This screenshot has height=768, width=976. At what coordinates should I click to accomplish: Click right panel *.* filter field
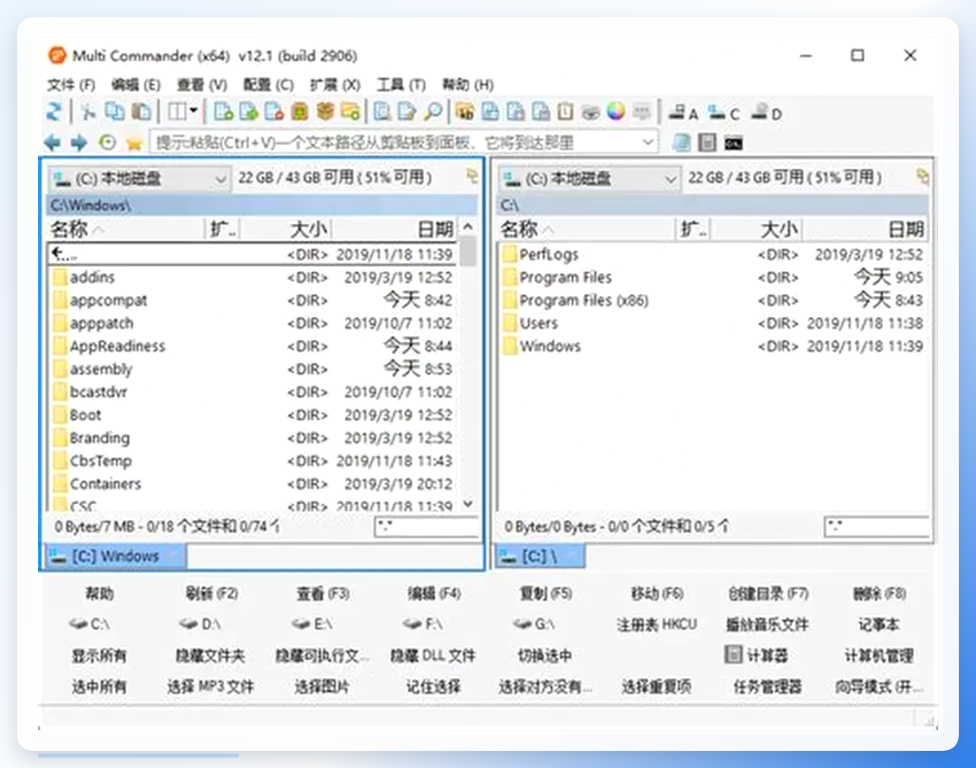877,527
